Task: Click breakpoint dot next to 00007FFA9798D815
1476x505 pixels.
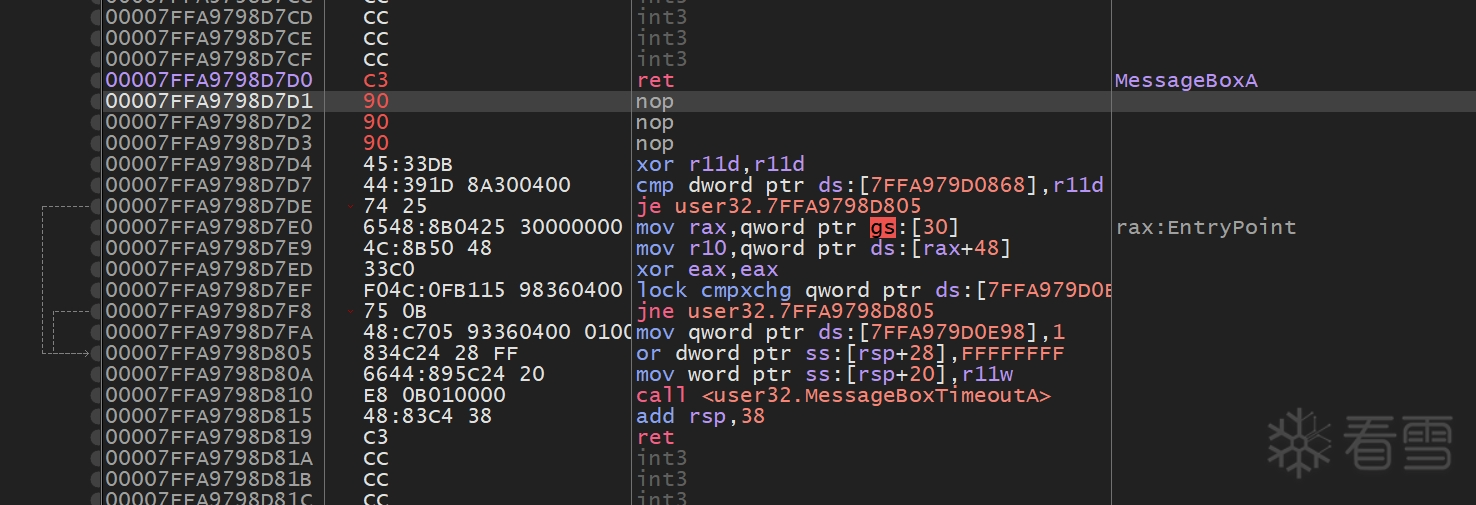Action: [x=96, y=416]
